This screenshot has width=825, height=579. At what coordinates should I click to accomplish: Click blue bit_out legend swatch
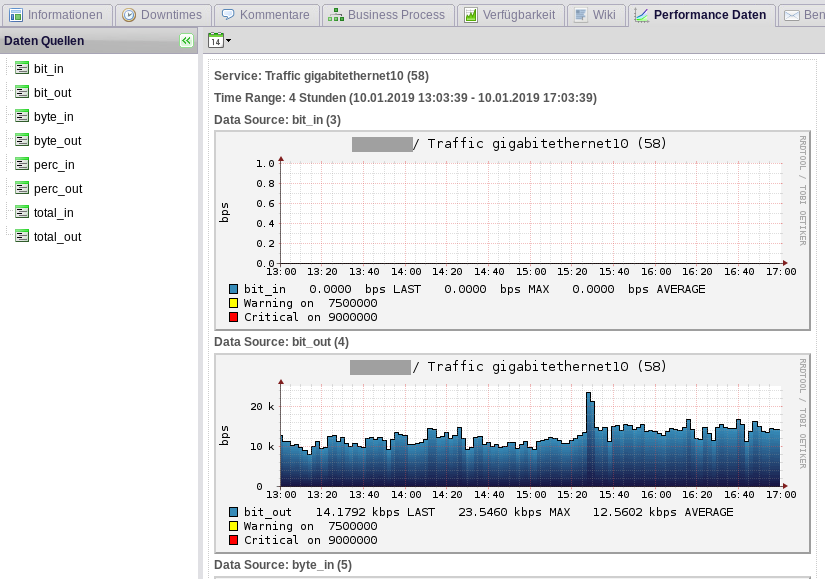pyautogui.click(x=234, y=512)
